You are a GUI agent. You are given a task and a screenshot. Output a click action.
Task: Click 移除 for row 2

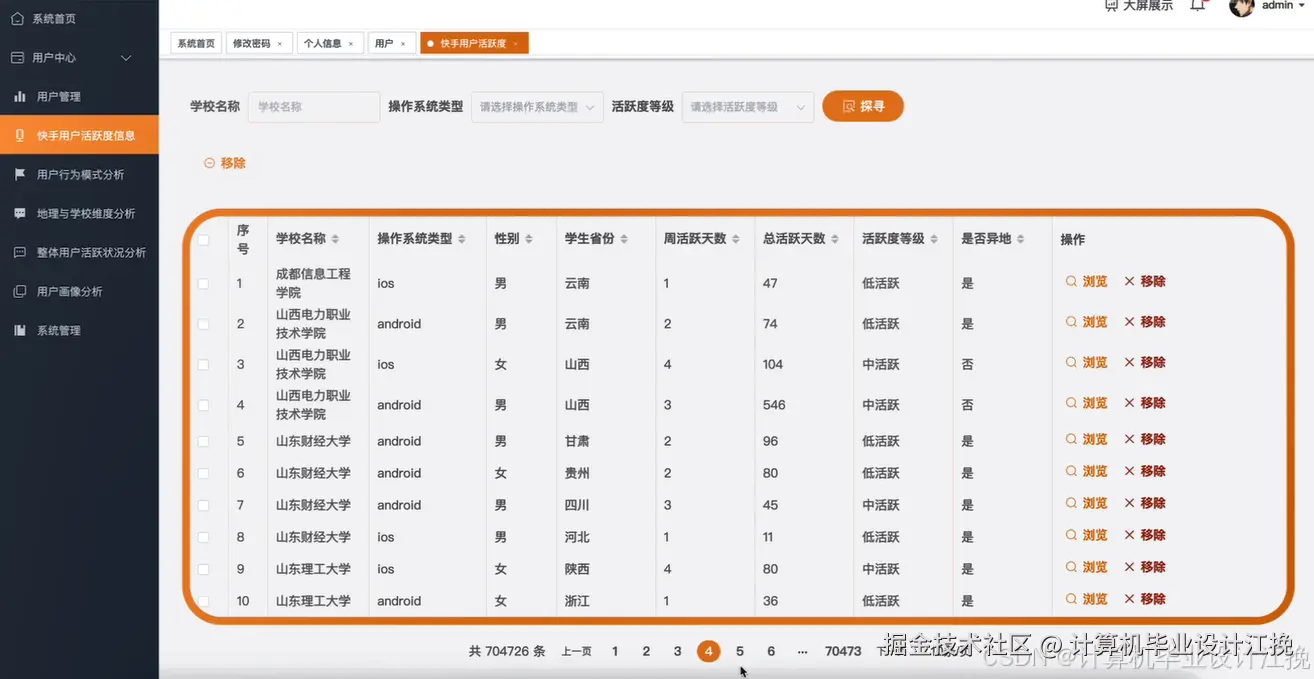coord(1145,322)
